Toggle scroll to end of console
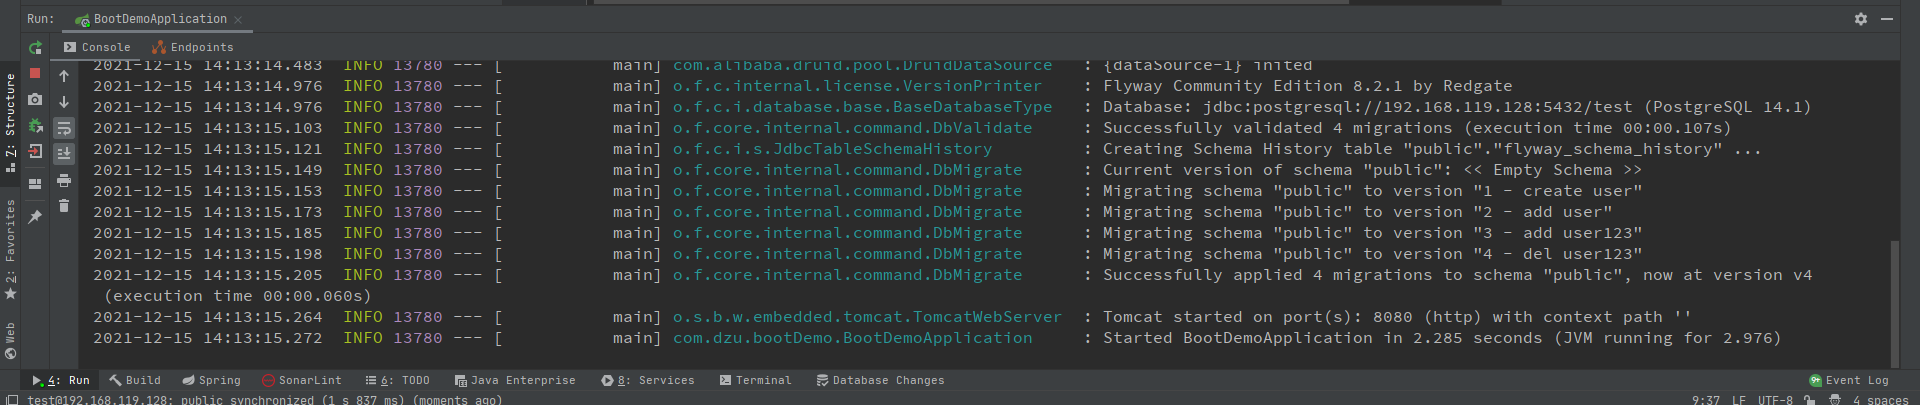The height and width of the screenshot is (405, 1920). point(64,154)
